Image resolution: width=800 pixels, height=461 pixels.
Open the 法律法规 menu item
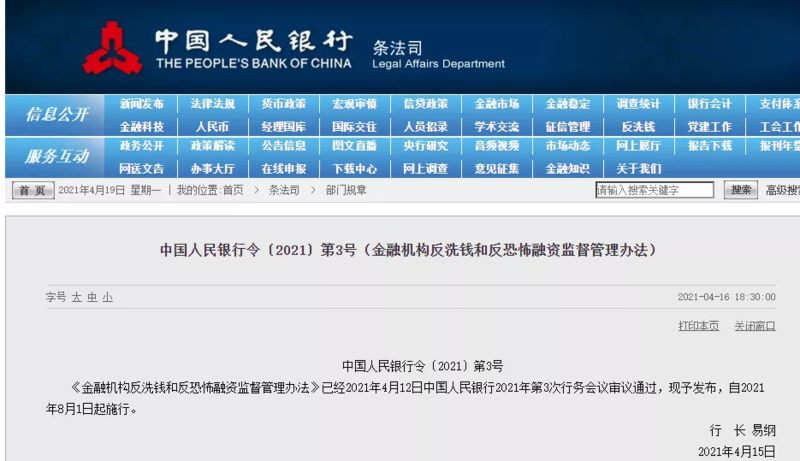[212, 104]
